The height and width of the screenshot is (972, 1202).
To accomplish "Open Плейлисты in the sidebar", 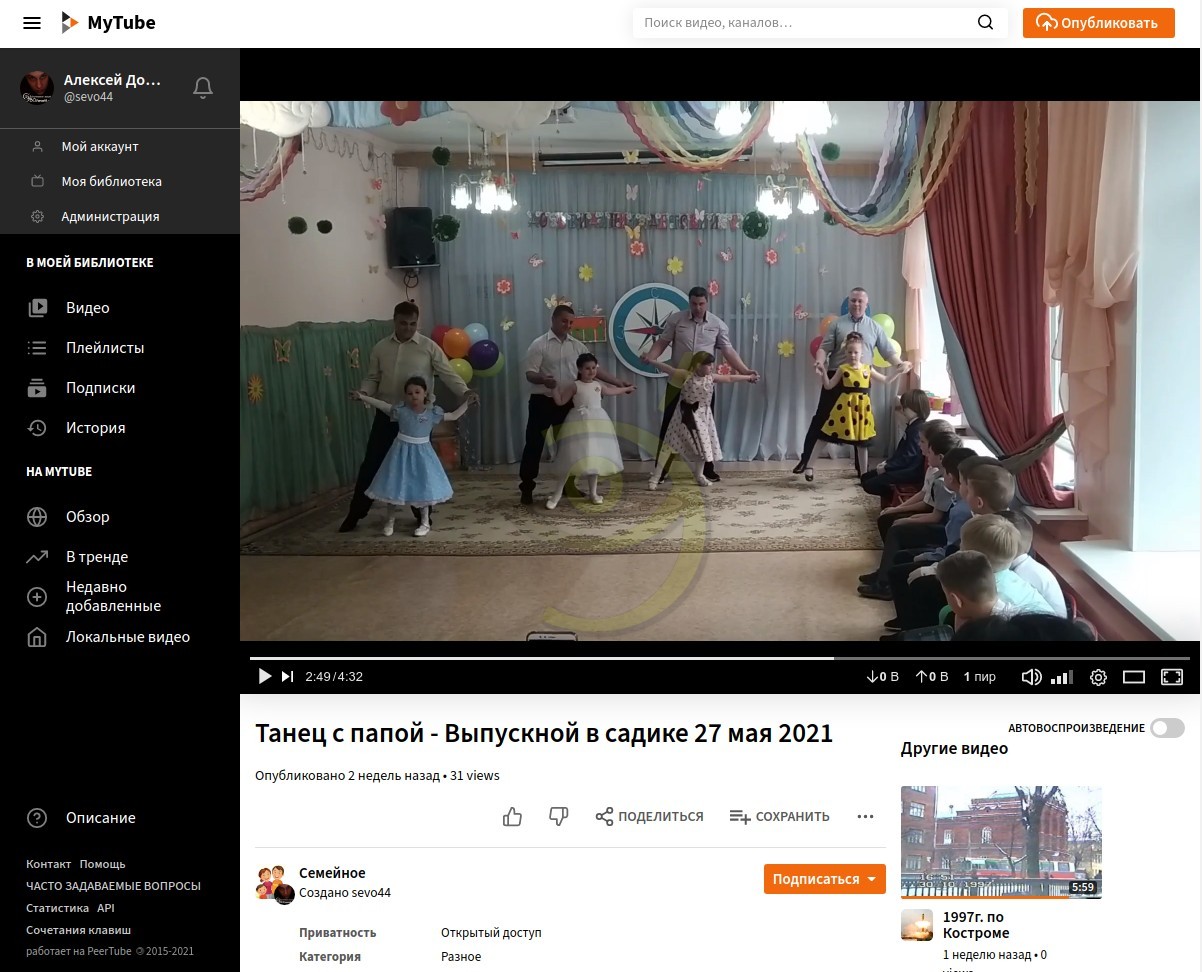I will [105, 348].
